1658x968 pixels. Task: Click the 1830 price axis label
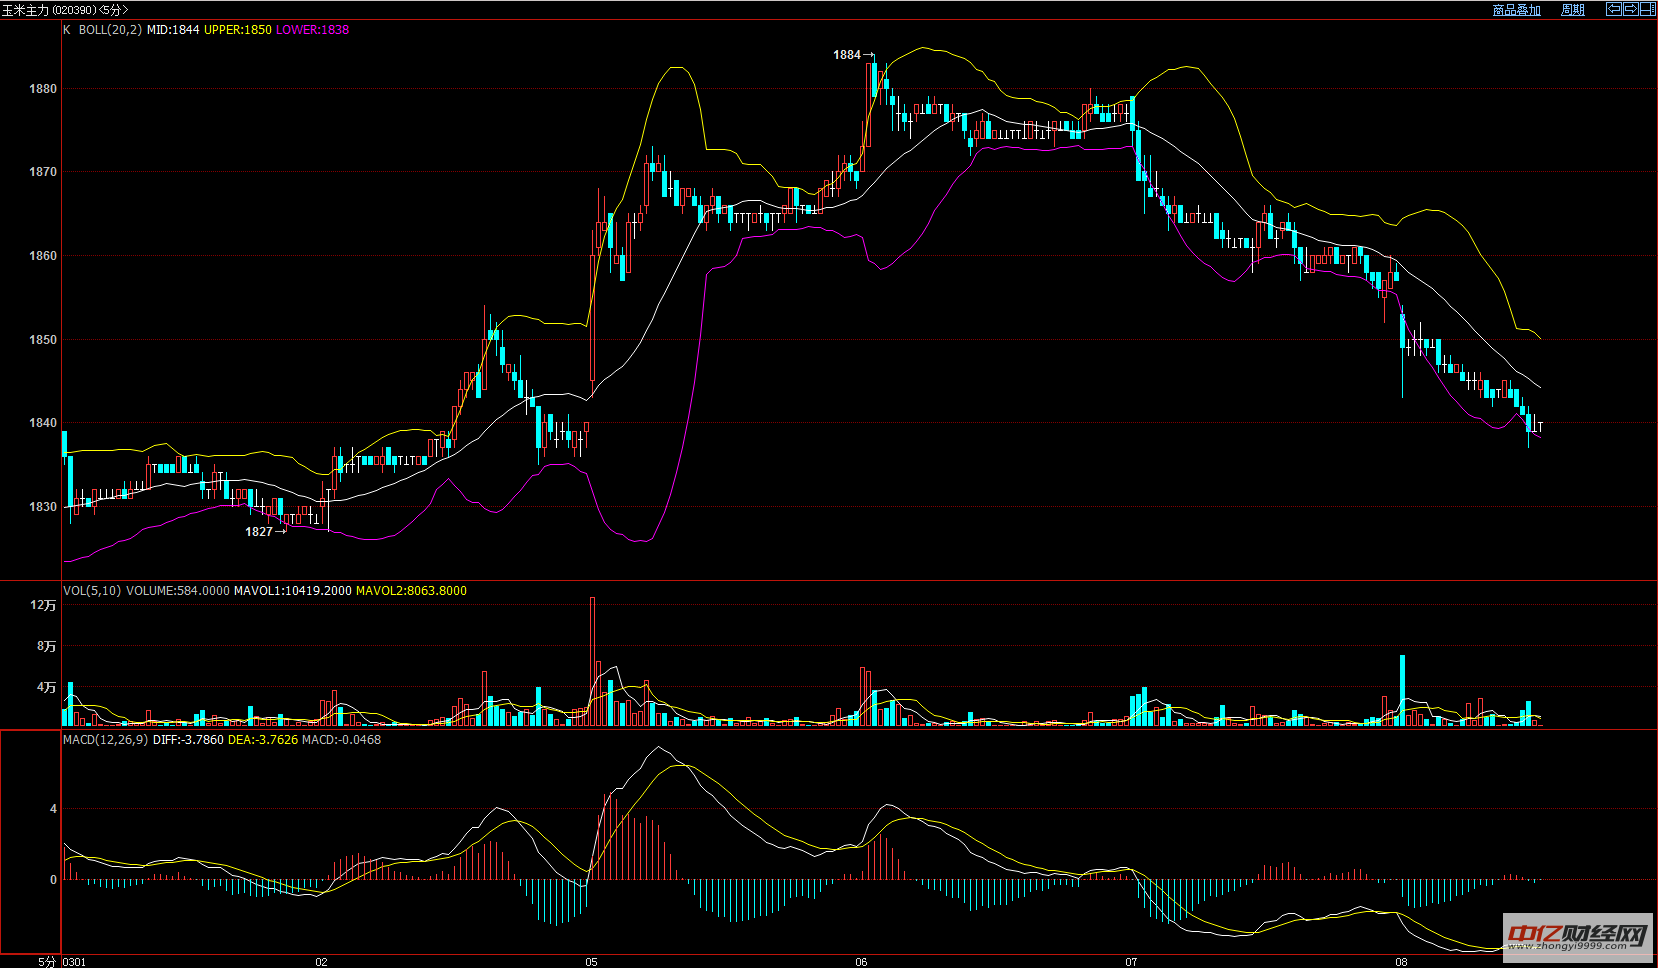[x=43, y=507]
